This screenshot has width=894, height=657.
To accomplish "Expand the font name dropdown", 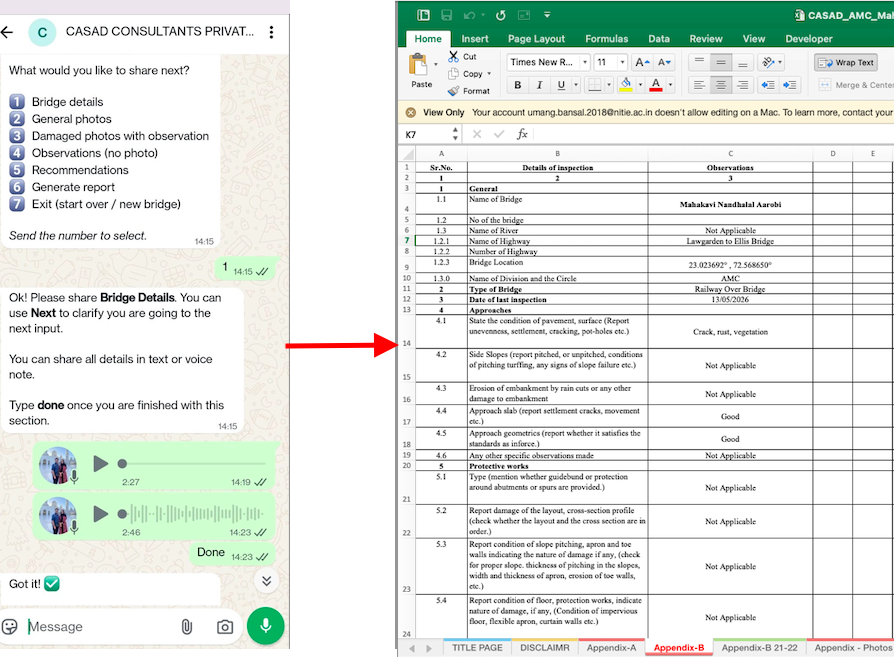I will [584, 62].
